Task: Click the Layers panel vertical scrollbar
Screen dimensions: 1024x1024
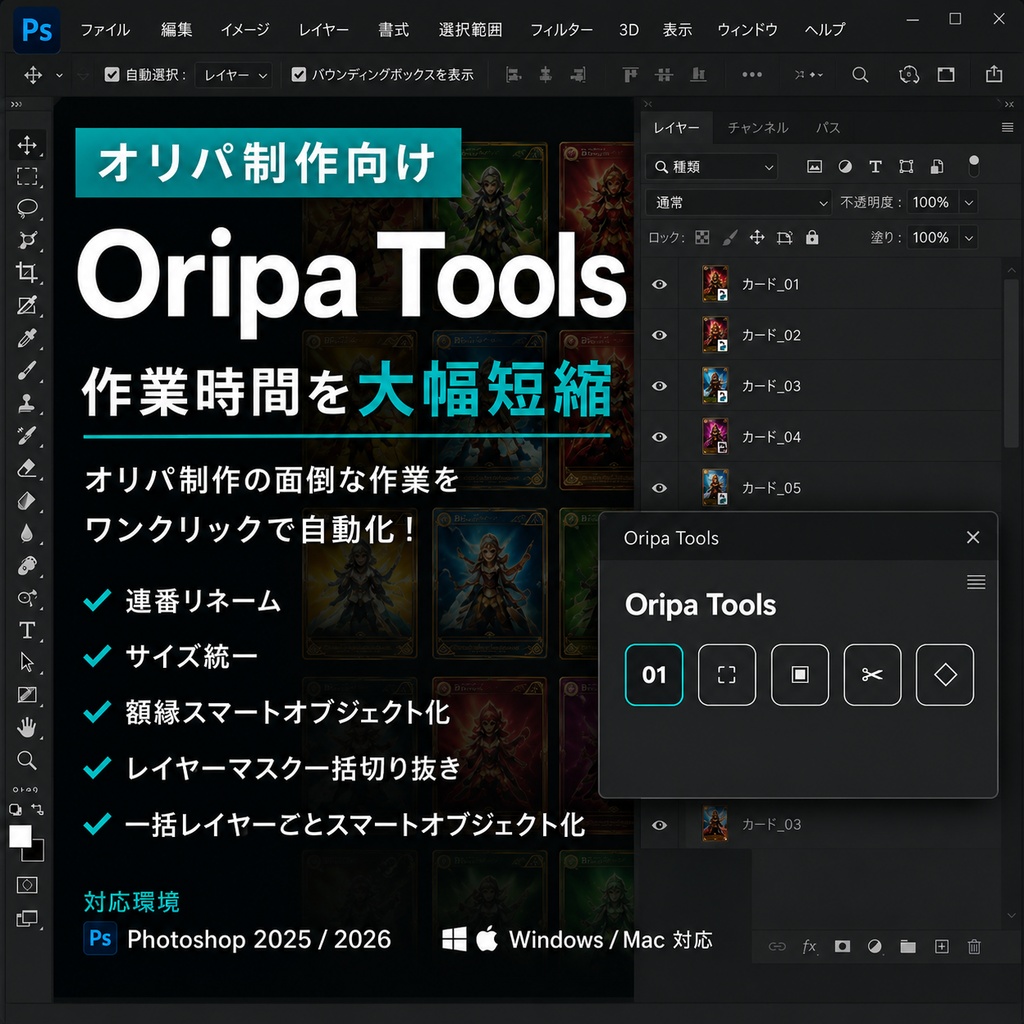Action: click(x=1011, y=363)
